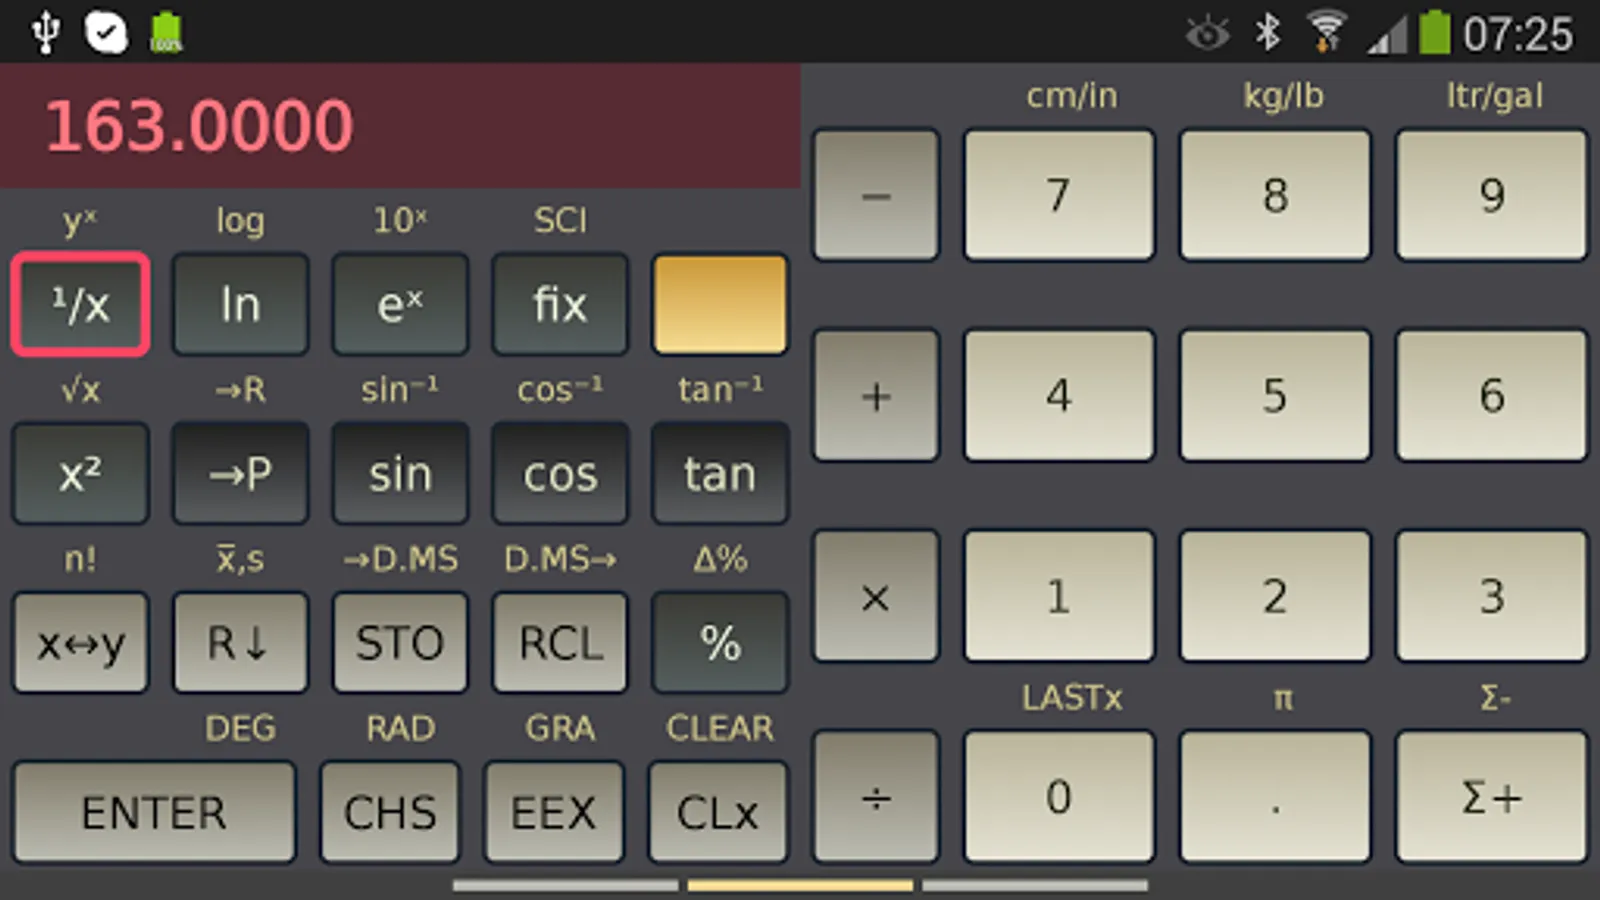Image resolution: width=1600 pixels, height=900 pixels.
Task: Tap the cos key
Action: pyautogui.click(x=560, y=473)
